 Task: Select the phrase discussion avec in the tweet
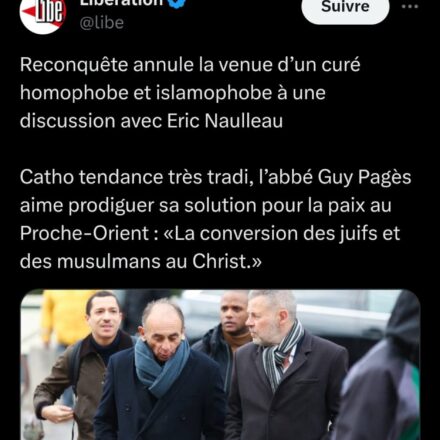[x=91, y=120]
